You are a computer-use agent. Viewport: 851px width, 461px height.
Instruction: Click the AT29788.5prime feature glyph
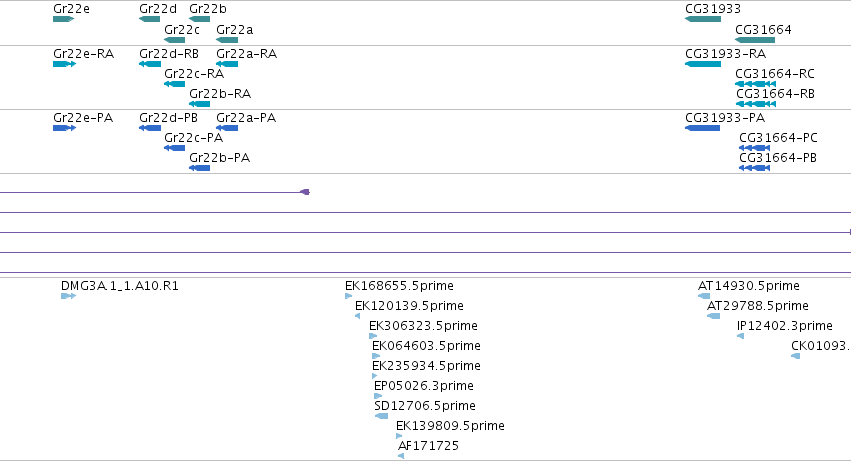tap(713, 316)
